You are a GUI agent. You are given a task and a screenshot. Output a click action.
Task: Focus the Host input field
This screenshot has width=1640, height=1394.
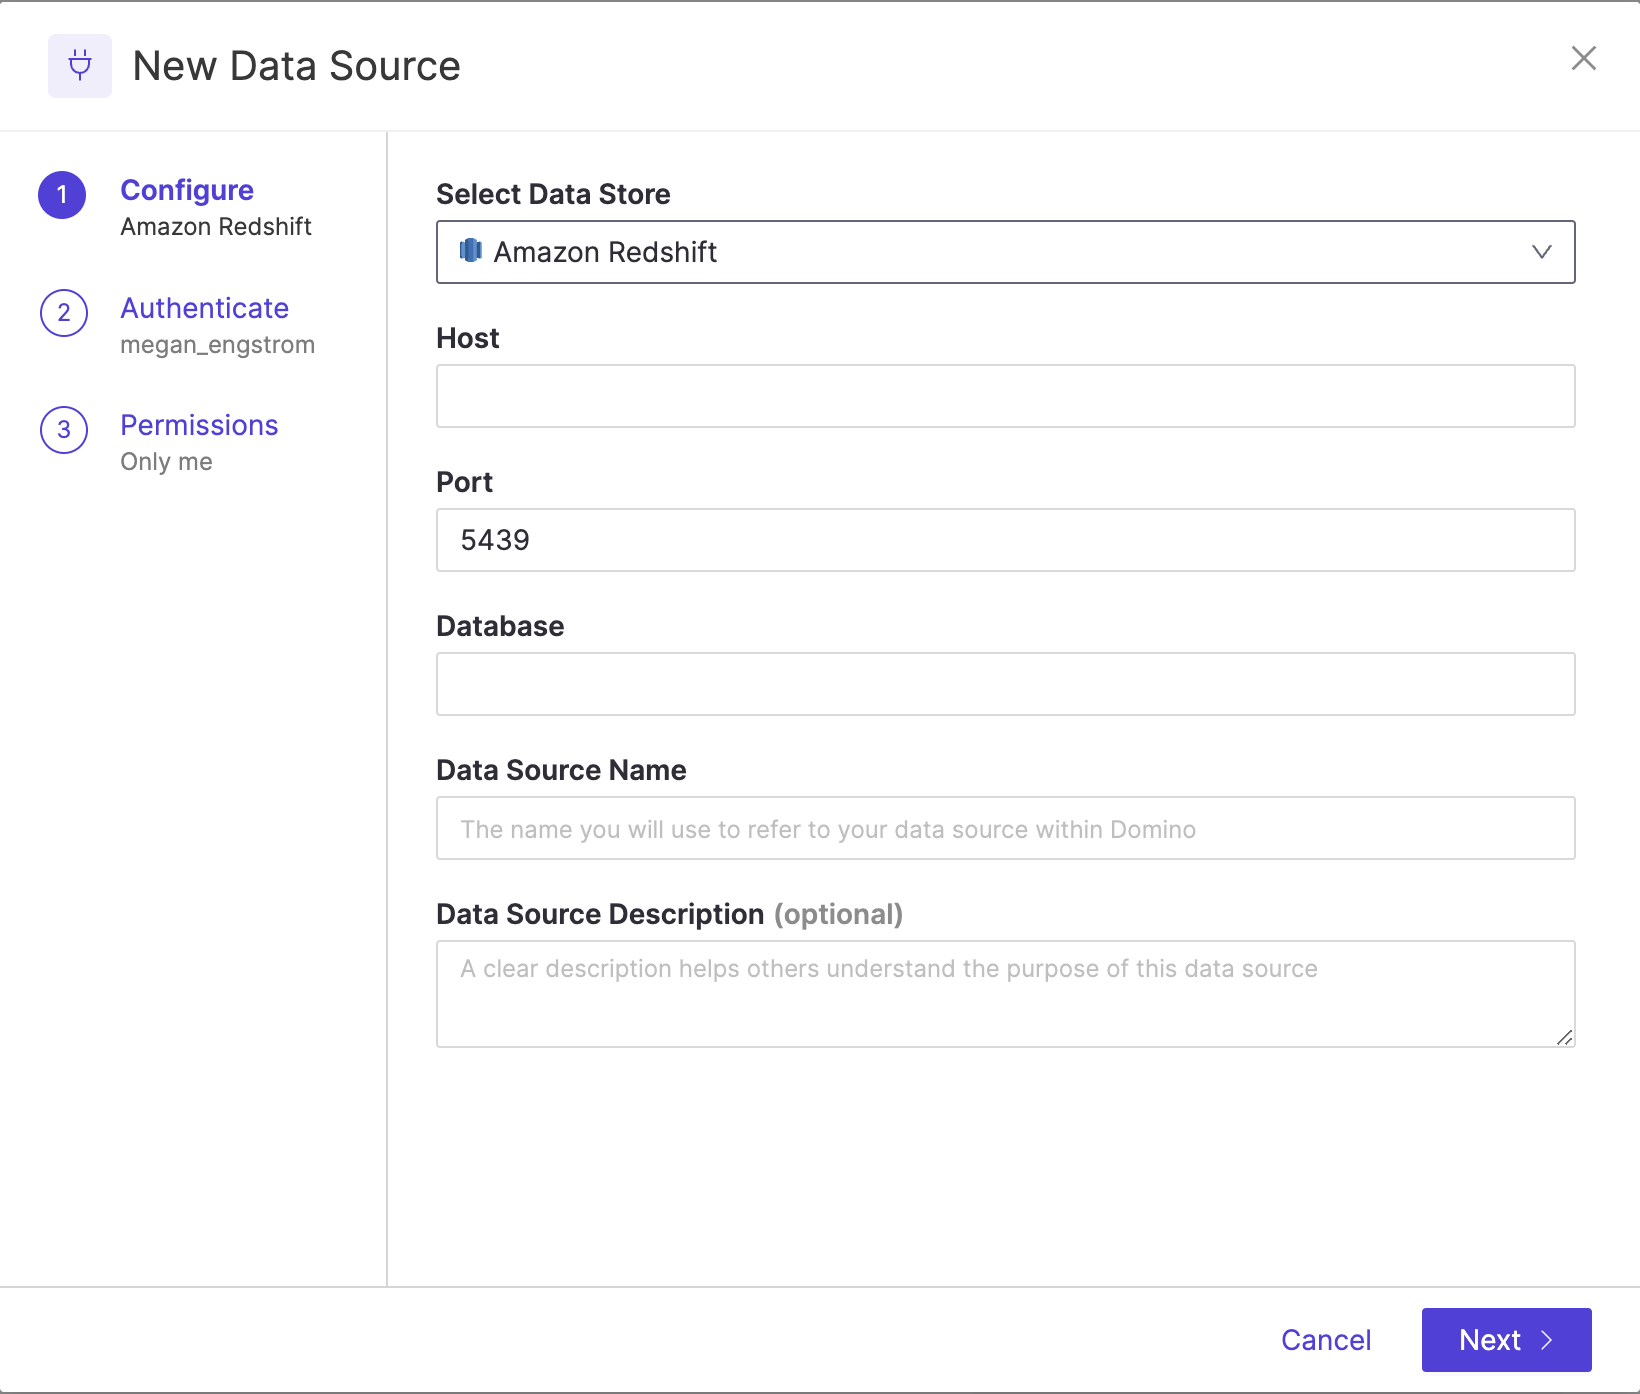pos(1006,396)
